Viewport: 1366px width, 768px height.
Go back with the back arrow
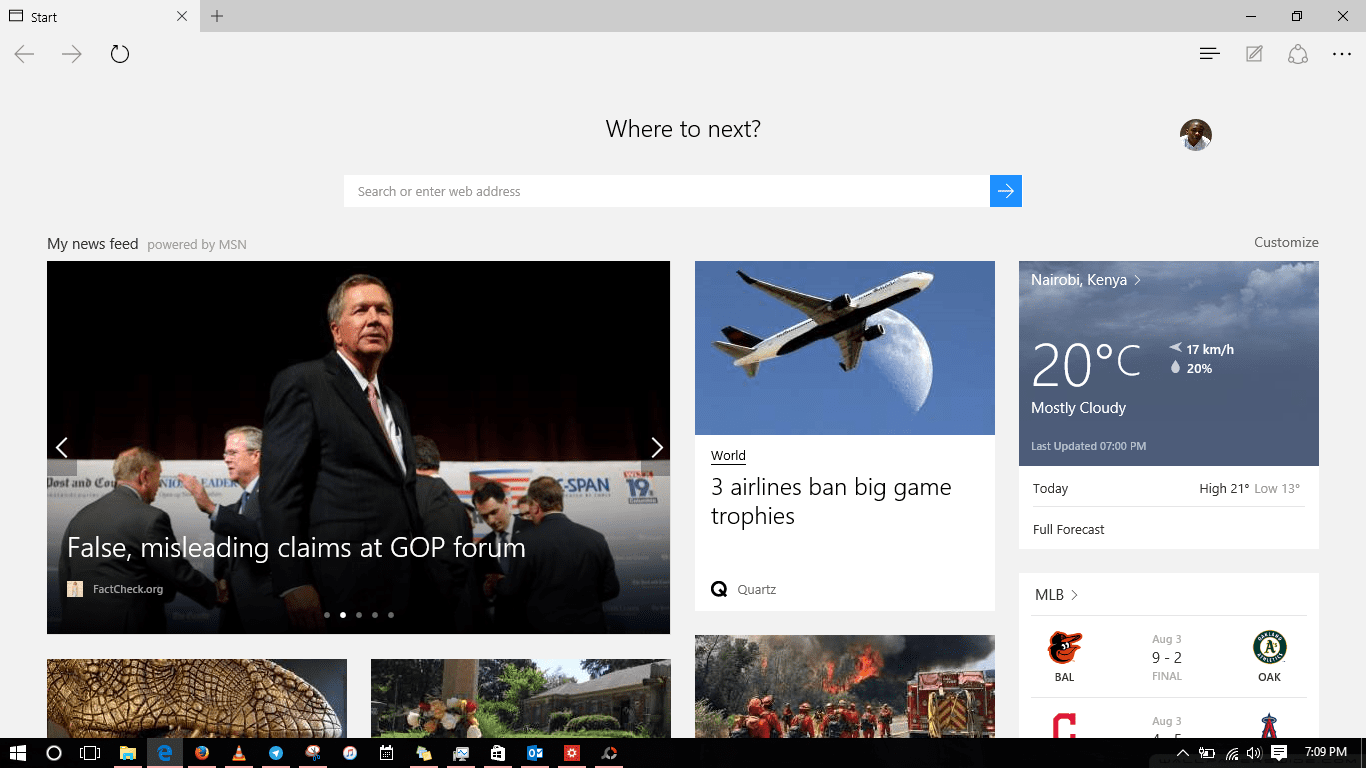coord(24,54)
